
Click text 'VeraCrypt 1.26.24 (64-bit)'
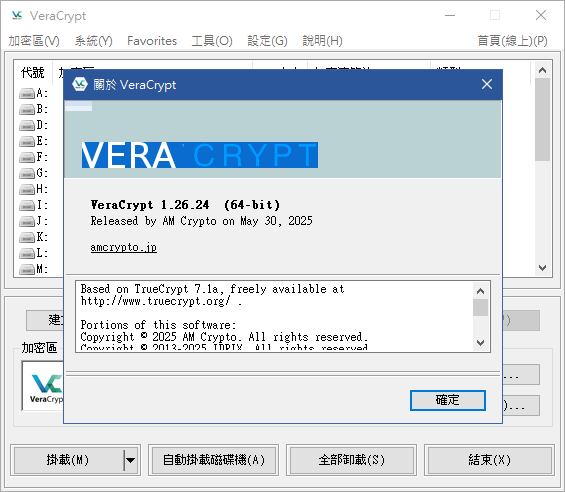point(185,205)
